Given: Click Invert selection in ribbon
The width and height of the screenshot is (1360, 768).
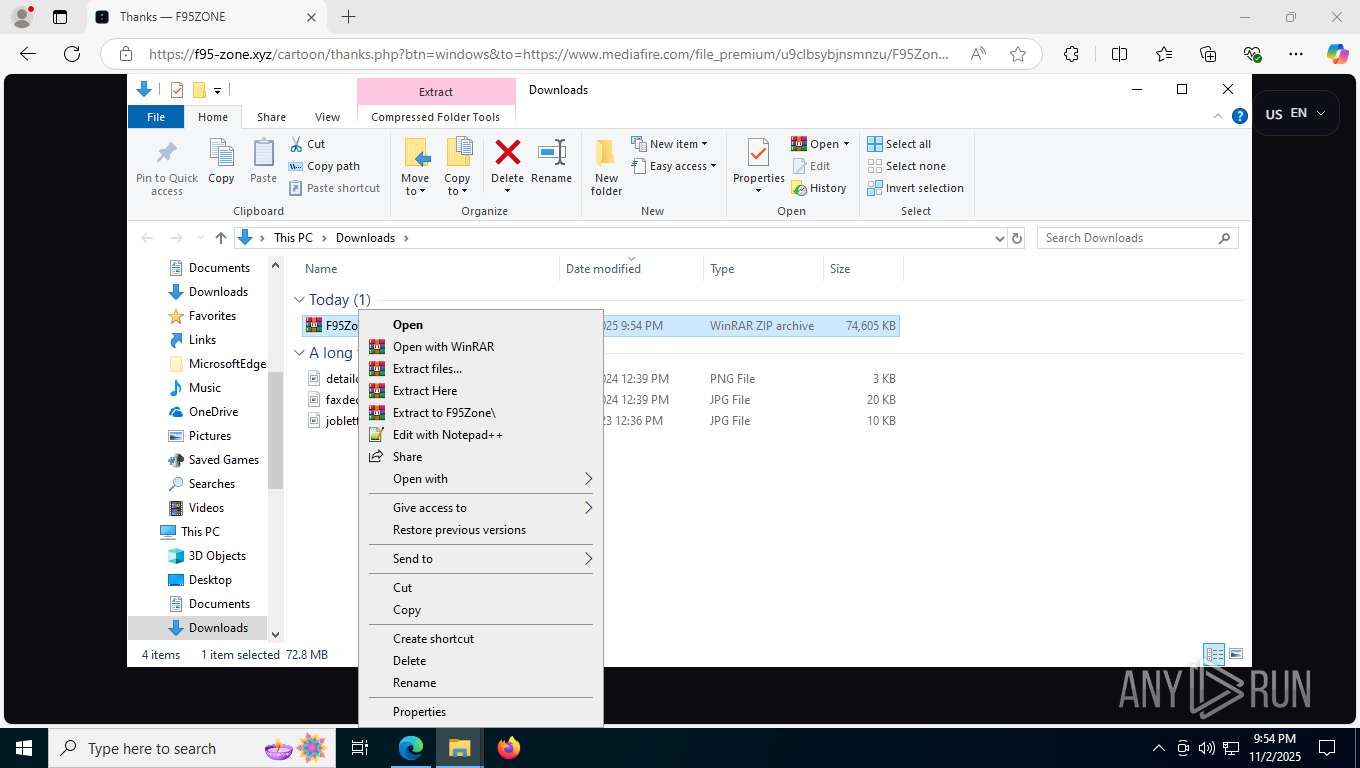Looking at the screenshot, I should coord(915,188).
